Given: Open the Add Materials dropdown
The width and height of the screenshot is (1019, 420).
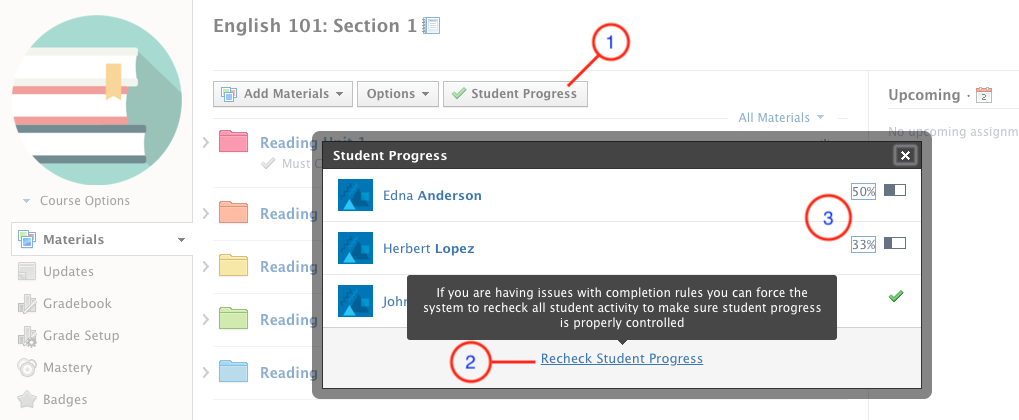Looking at the screenshot, I should click(282, 94).
